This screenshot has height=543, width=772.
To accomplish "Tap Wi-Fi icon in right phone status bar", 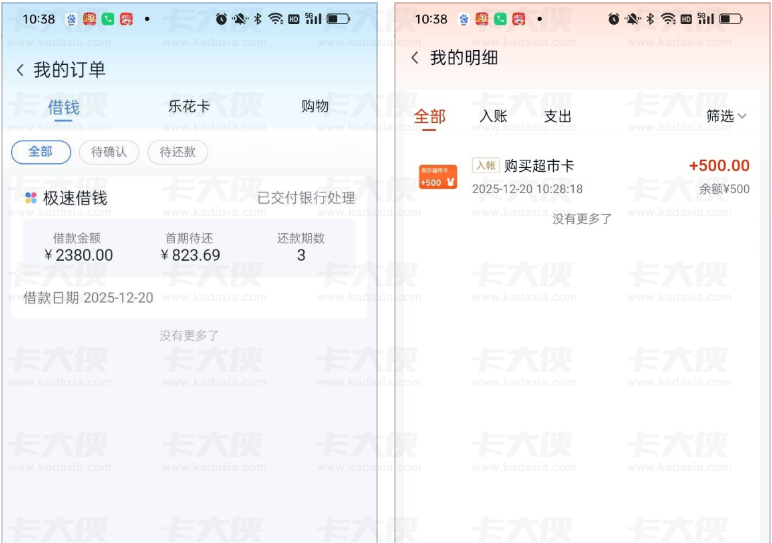I will 668,19.
